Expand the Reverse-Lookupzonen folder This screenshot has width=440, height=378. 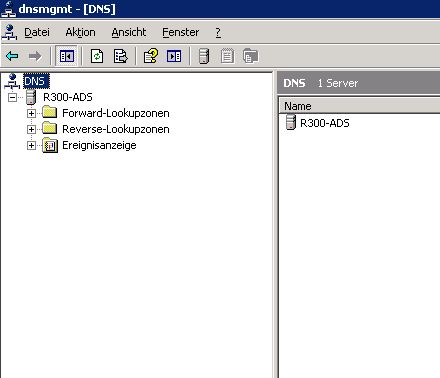31,129
